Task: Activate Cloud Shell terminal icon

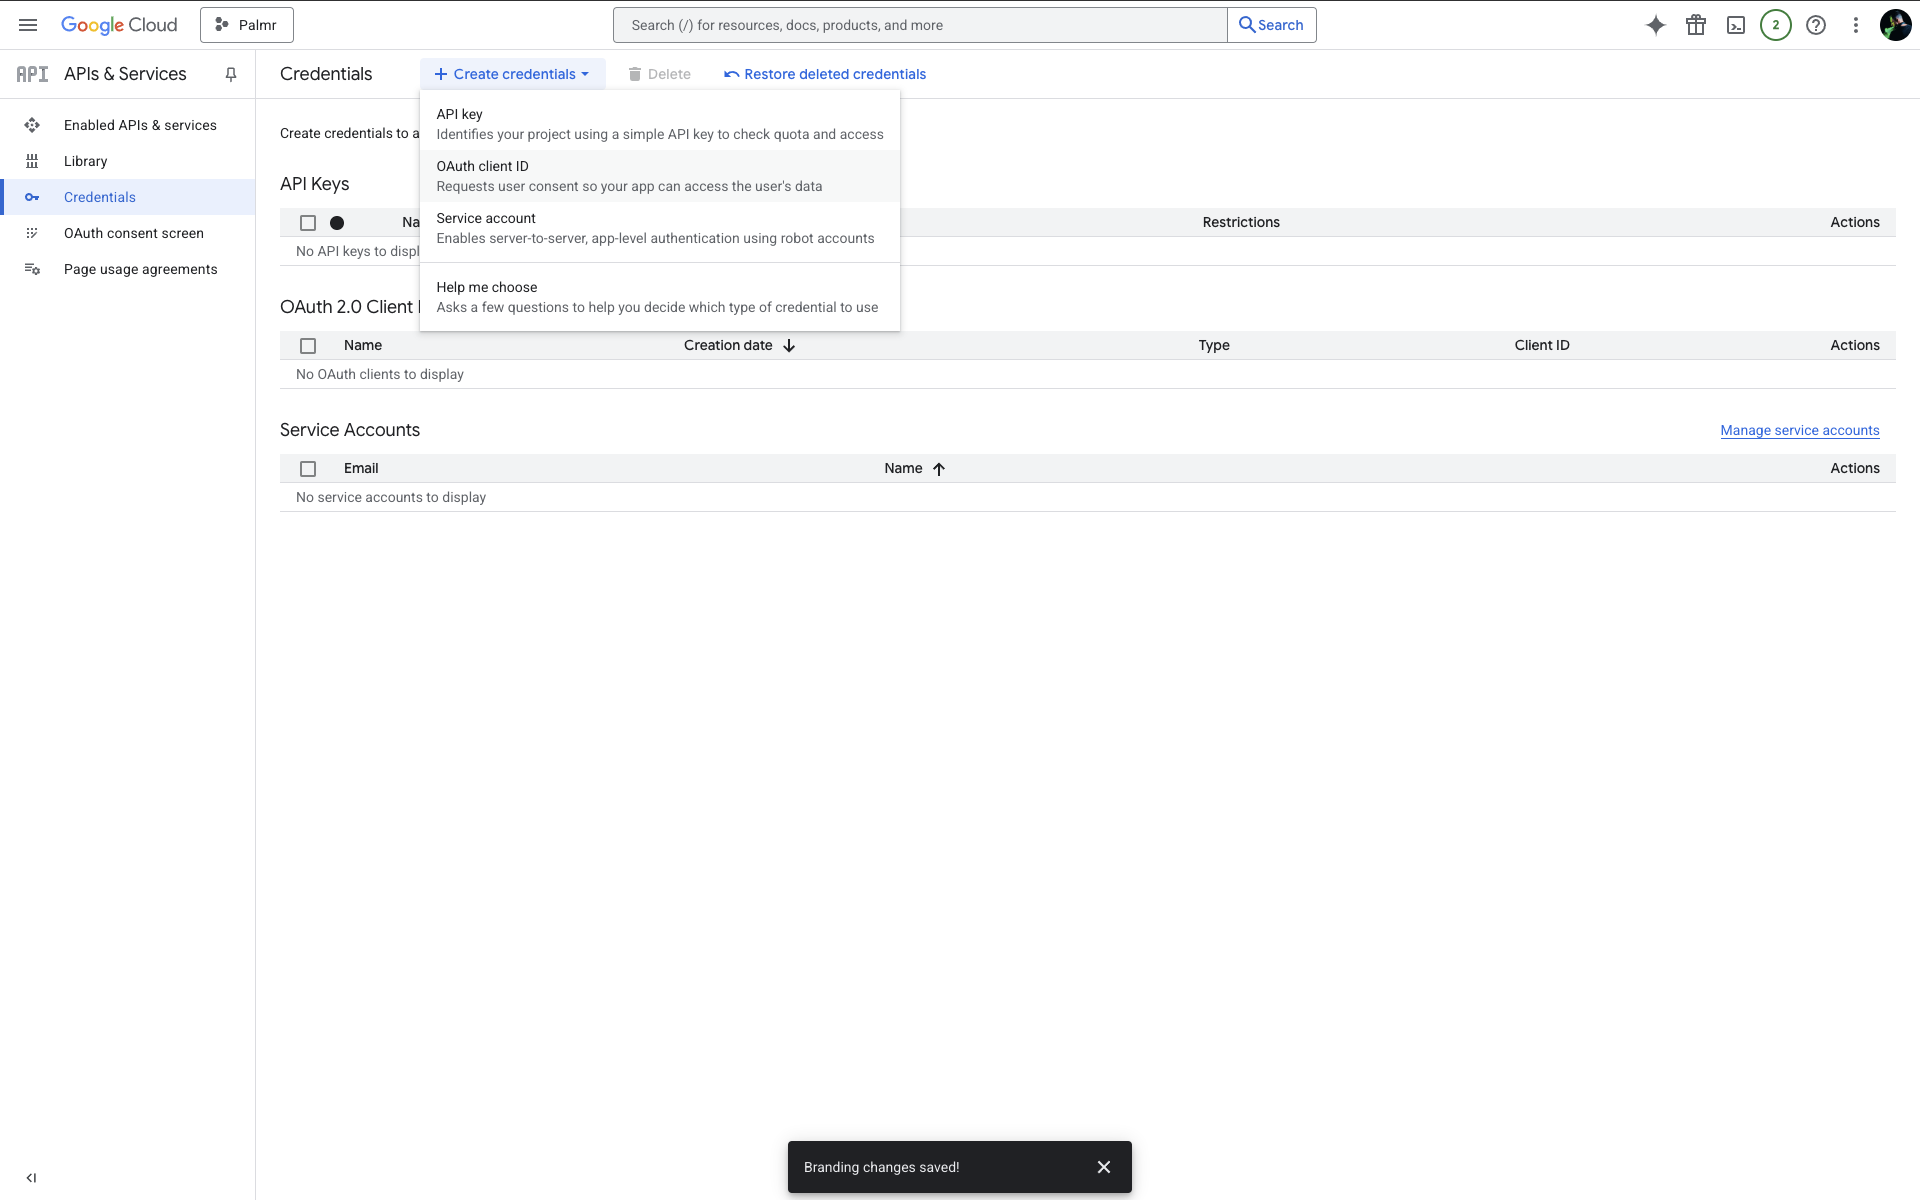Action: coord(1736,25)
